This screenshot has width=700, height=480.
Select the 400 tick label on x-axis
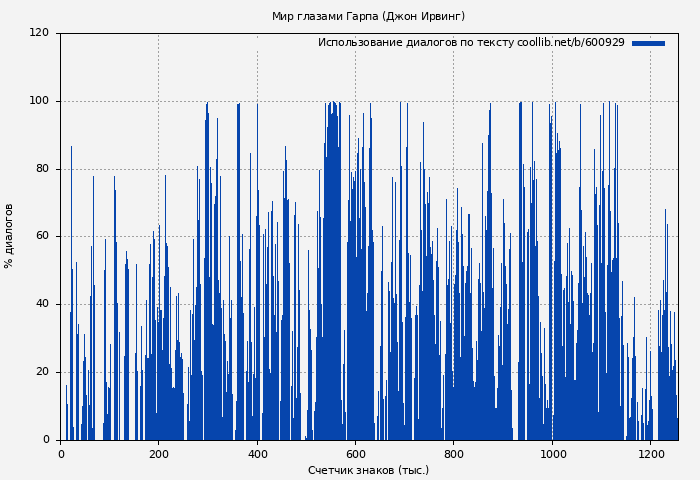point(257,454)
